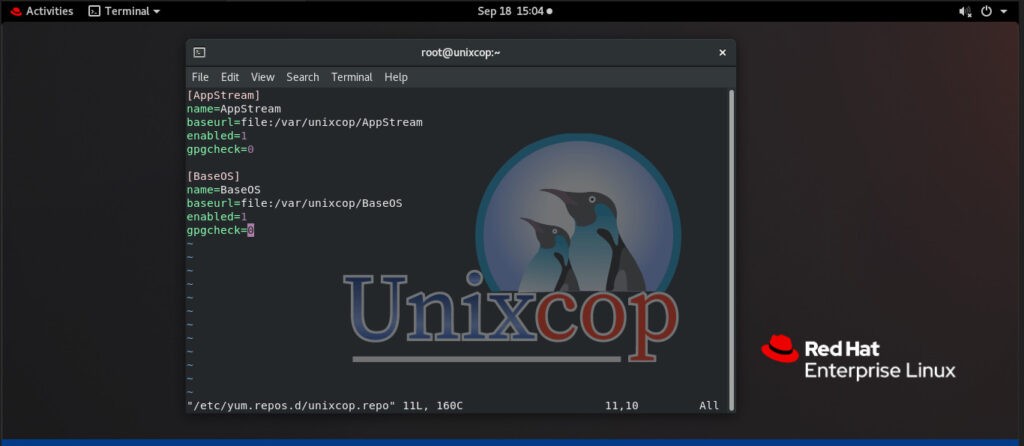Click the root@unixcop:~ window title

click(x=460, y=53)
